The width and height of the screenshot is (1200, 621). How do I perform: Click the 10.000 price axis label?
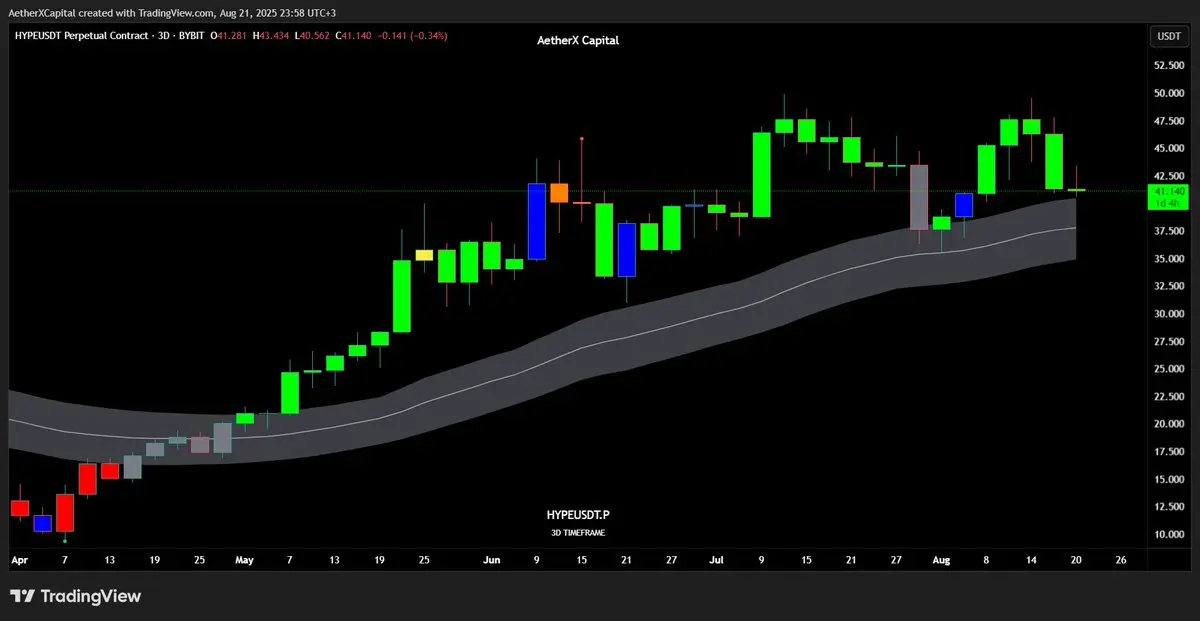1169,534
